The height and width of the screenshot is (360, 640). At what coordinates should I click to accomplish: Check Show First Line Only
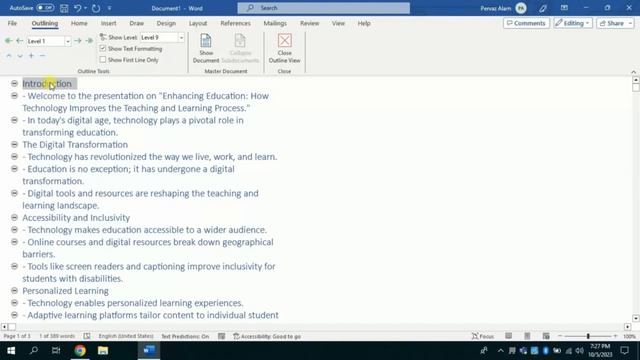103,60
